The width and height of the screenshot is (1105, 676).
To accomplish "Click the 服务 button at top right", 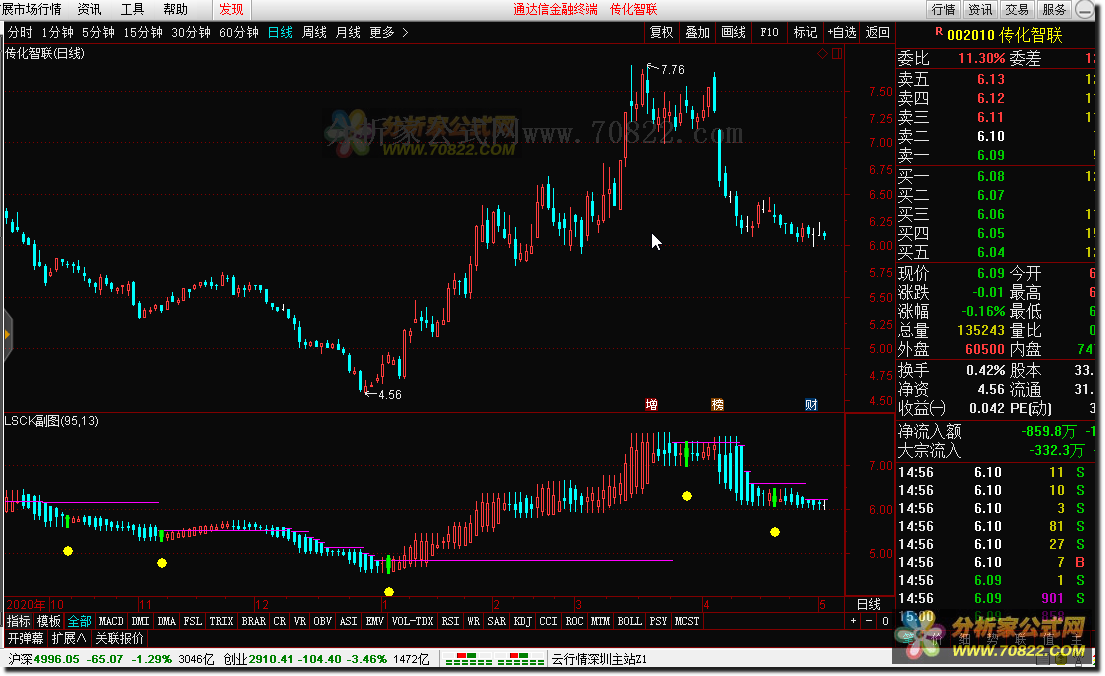I will 1054,9.
